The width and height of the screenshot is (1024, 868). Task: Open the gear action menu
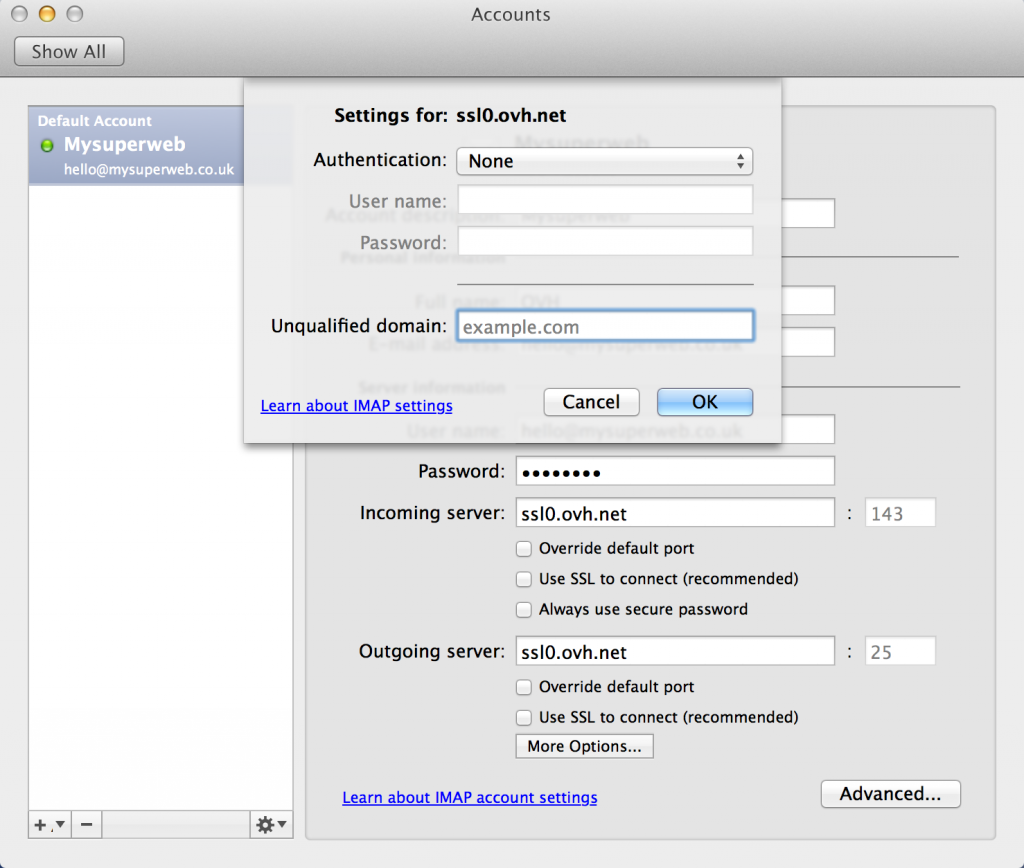point(271,824)
